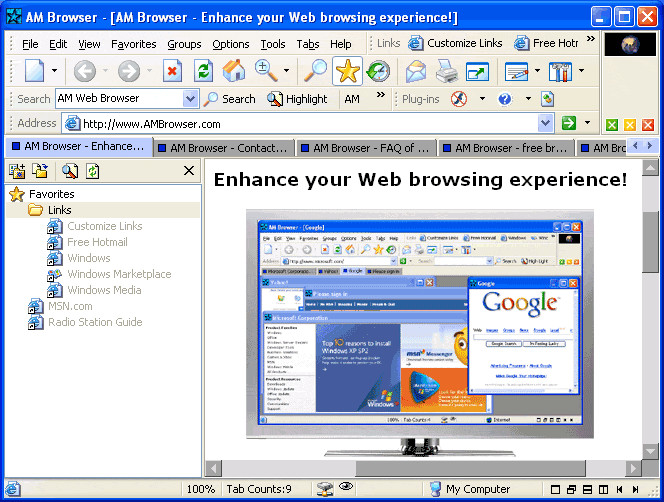Close the Favorites sidebar panel
664x502 pixels.
tap(189, 171)
